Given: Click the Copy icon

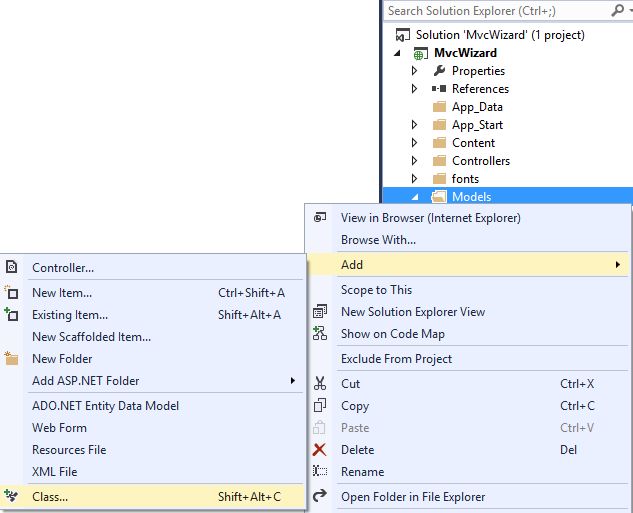Looking at the screenshot, I should pyautogui.click(x=320, y=405).
